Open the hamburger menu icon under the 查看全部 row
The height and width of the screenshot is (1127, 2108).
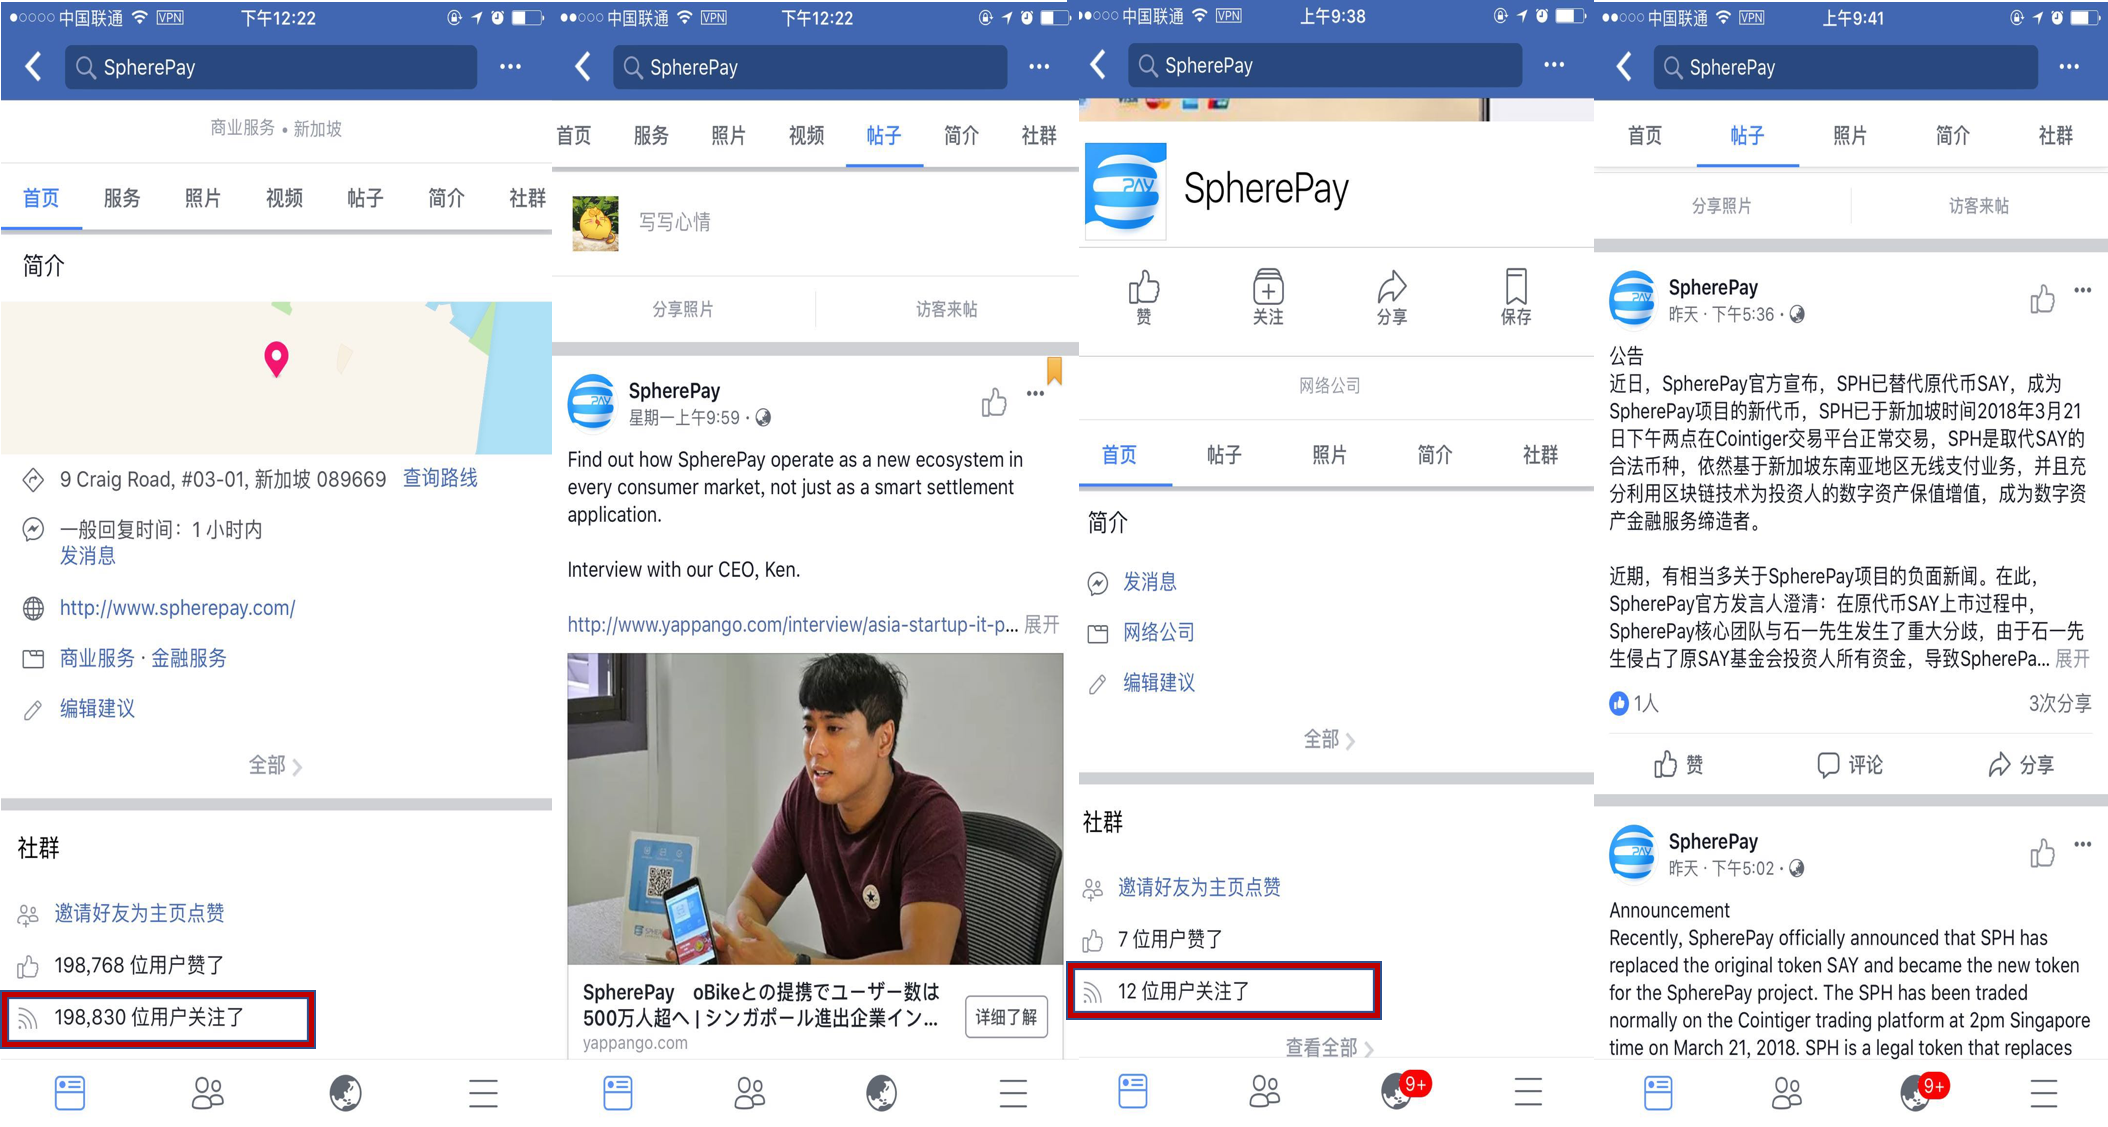[x=1528, y=1092]
